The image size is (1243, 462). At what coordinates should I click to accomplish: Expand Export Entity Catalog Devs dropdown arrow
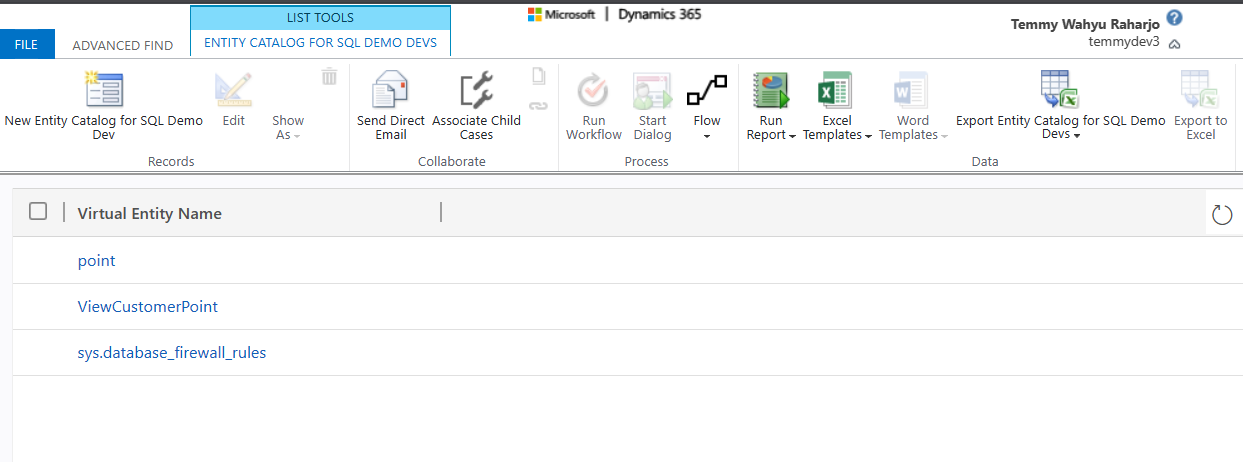[1077, 136]
